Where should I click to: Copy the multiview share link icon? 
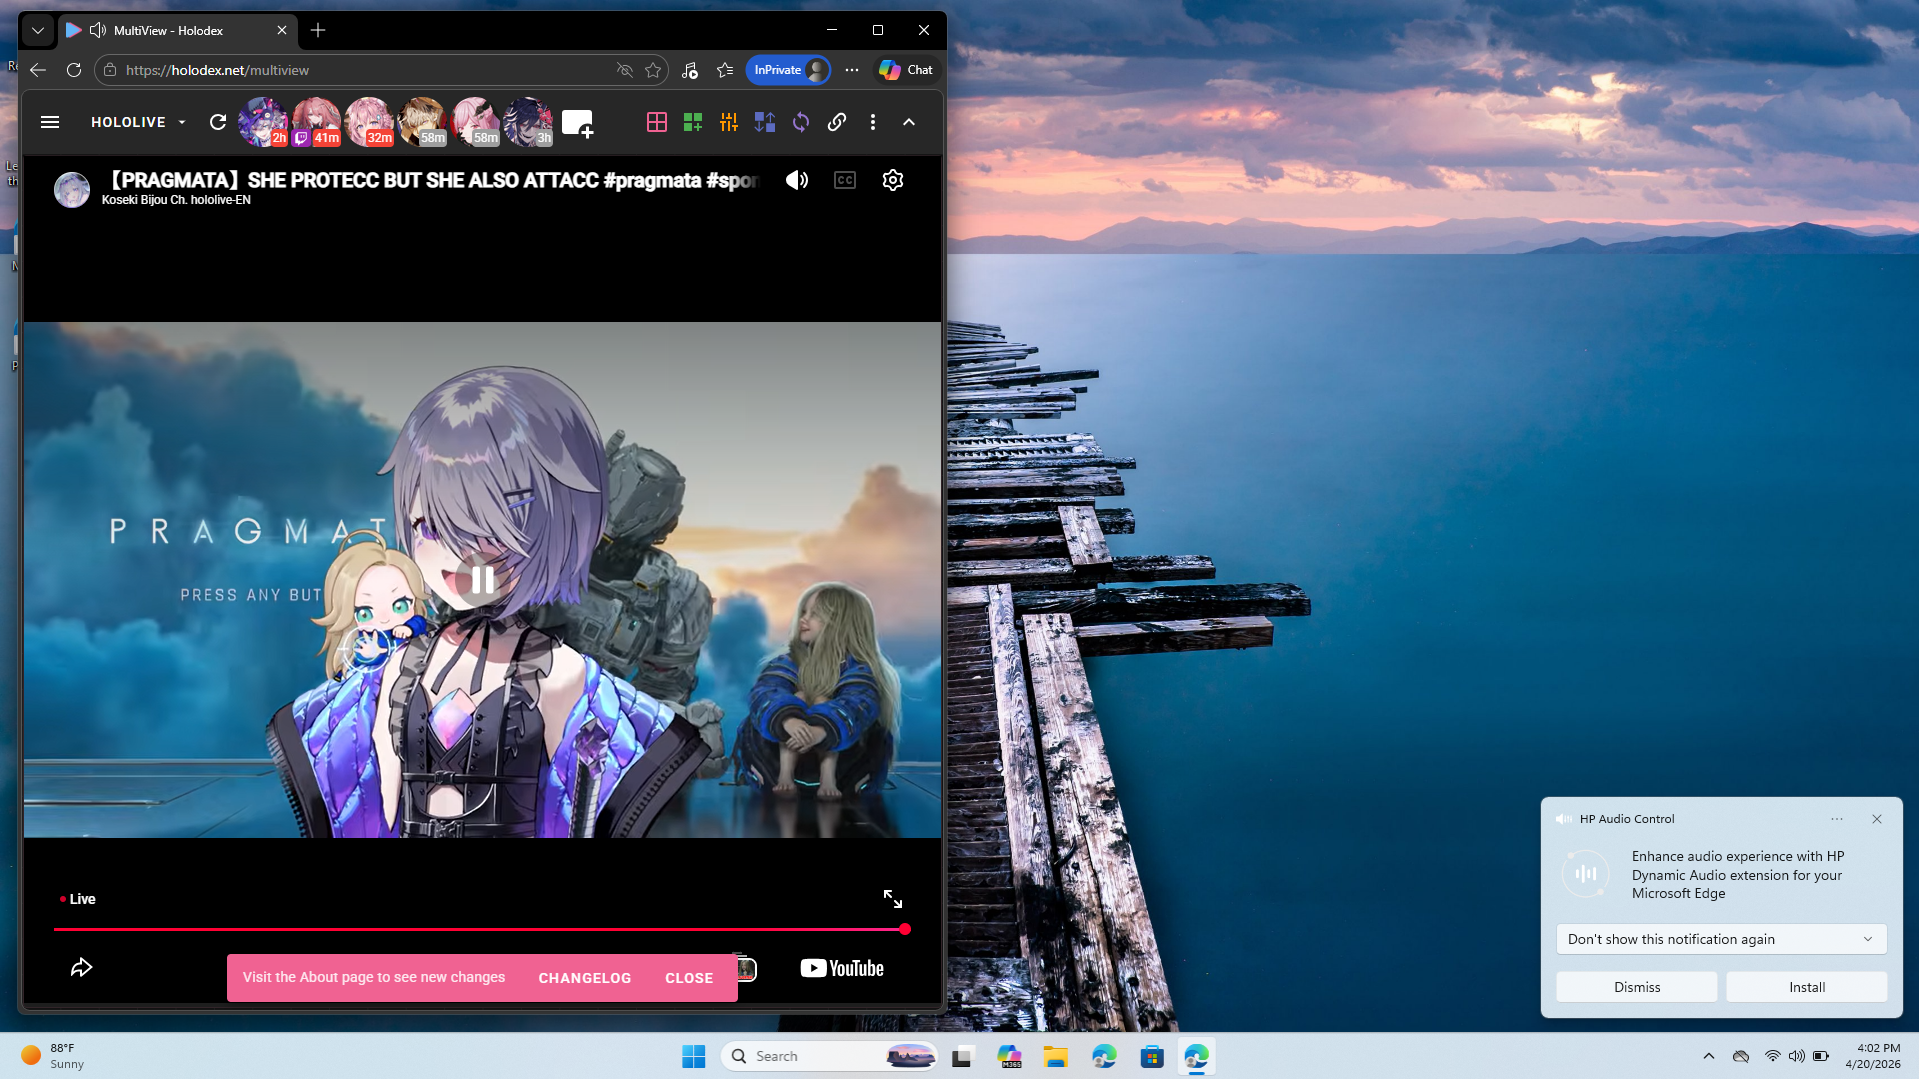837,122
